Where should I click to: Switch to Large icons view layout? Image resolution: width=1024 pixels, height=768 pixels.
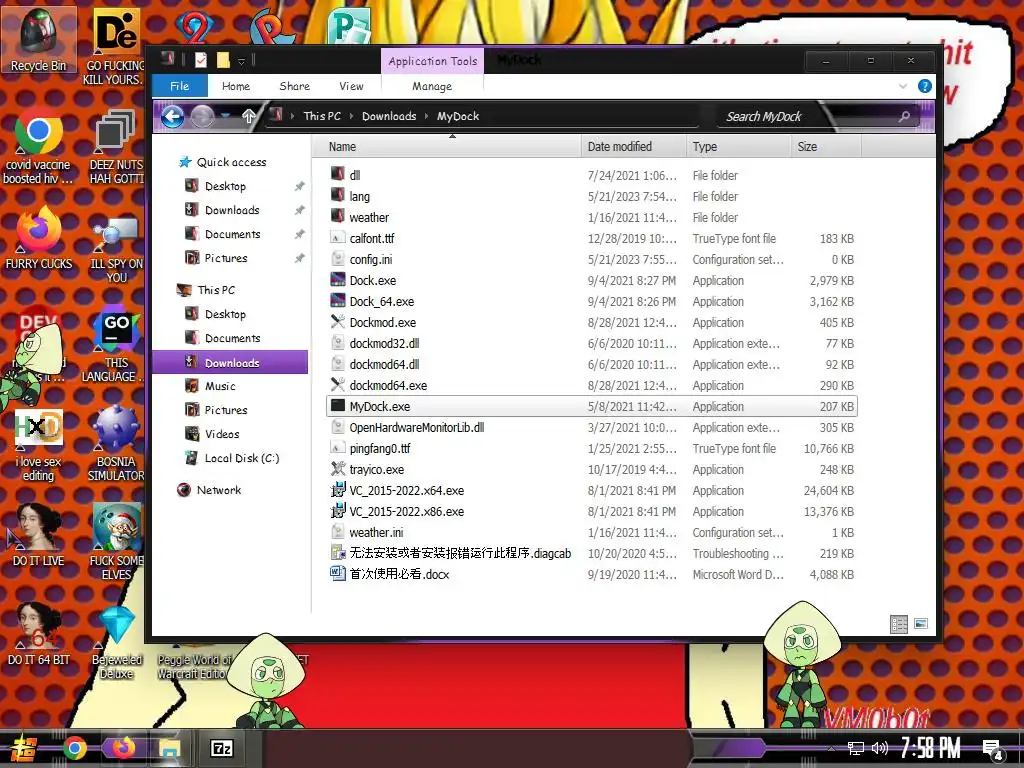pyautogui.click(x=920, y=624)
